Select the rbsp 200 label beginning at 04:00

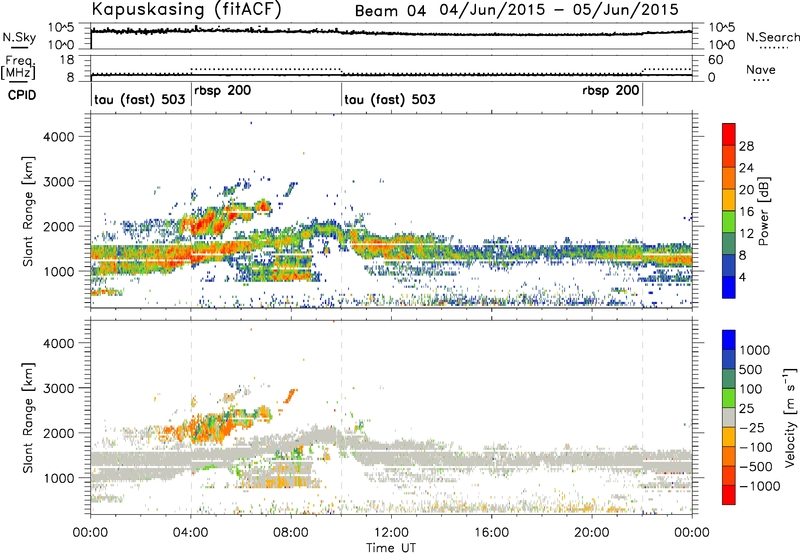[222, 91]
